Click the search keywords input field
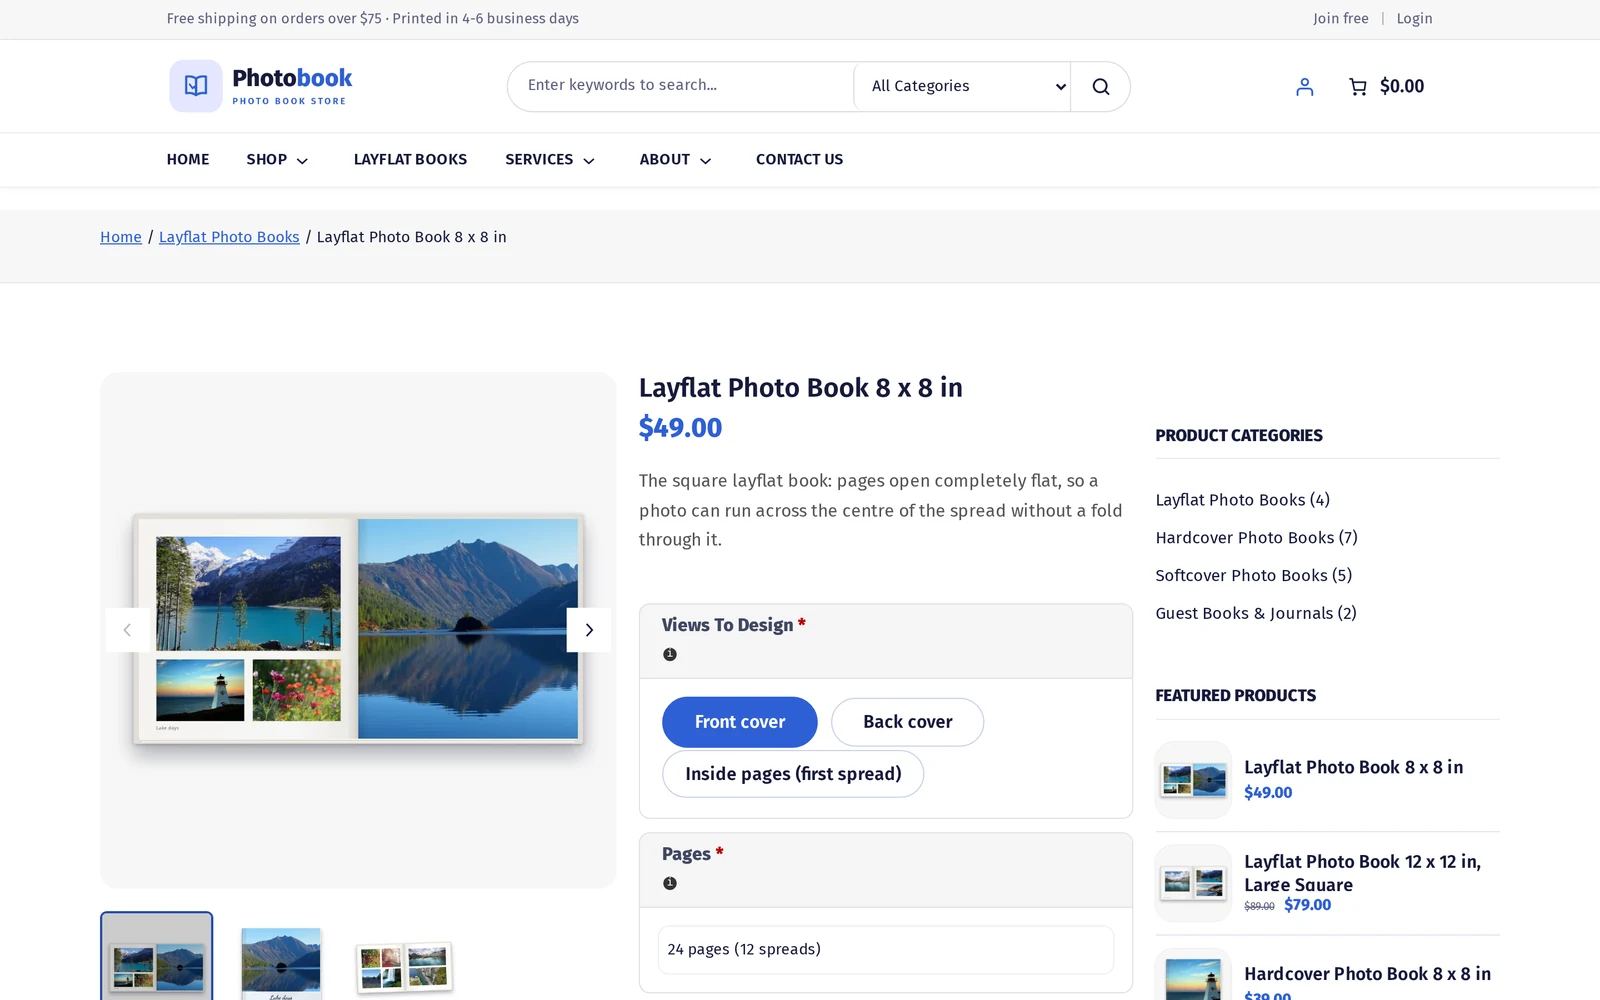 [682, 86]
